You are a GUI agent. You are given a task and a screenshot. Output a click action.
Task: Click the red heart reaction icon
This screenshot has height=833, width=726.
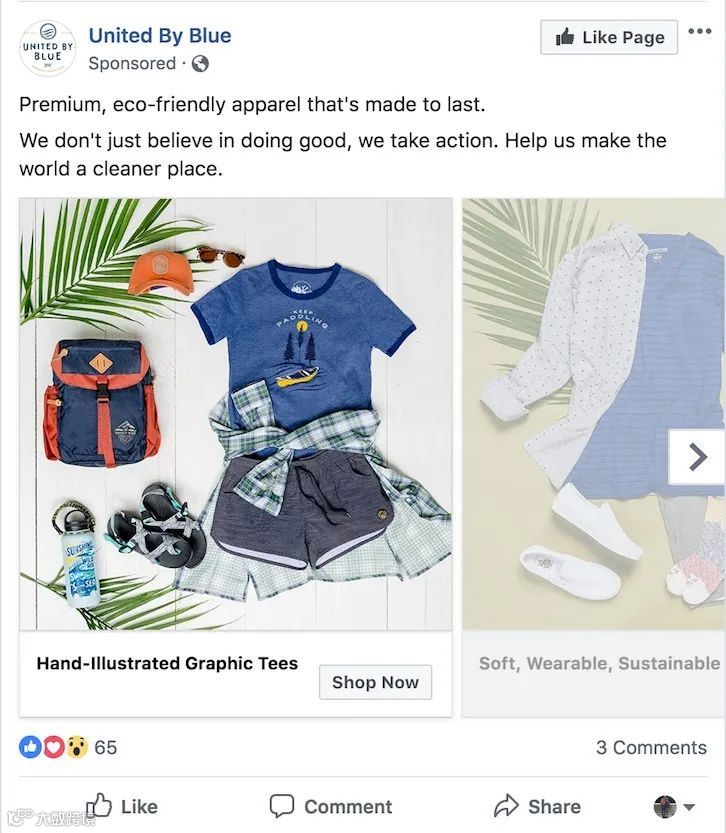tap(53, 747)
